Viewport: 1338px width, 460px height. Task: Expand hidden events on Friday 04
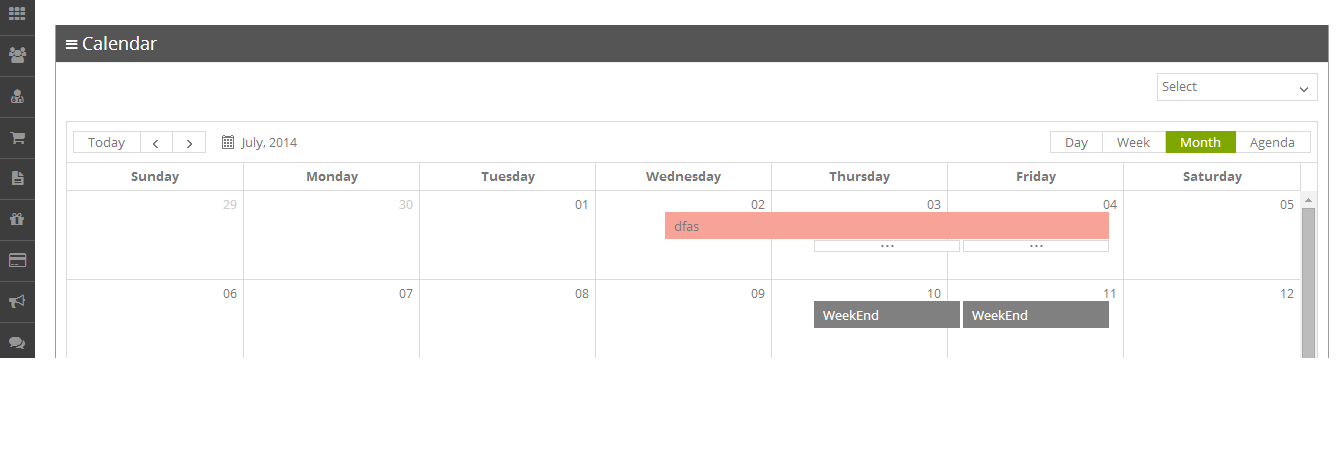point(1036,246)
